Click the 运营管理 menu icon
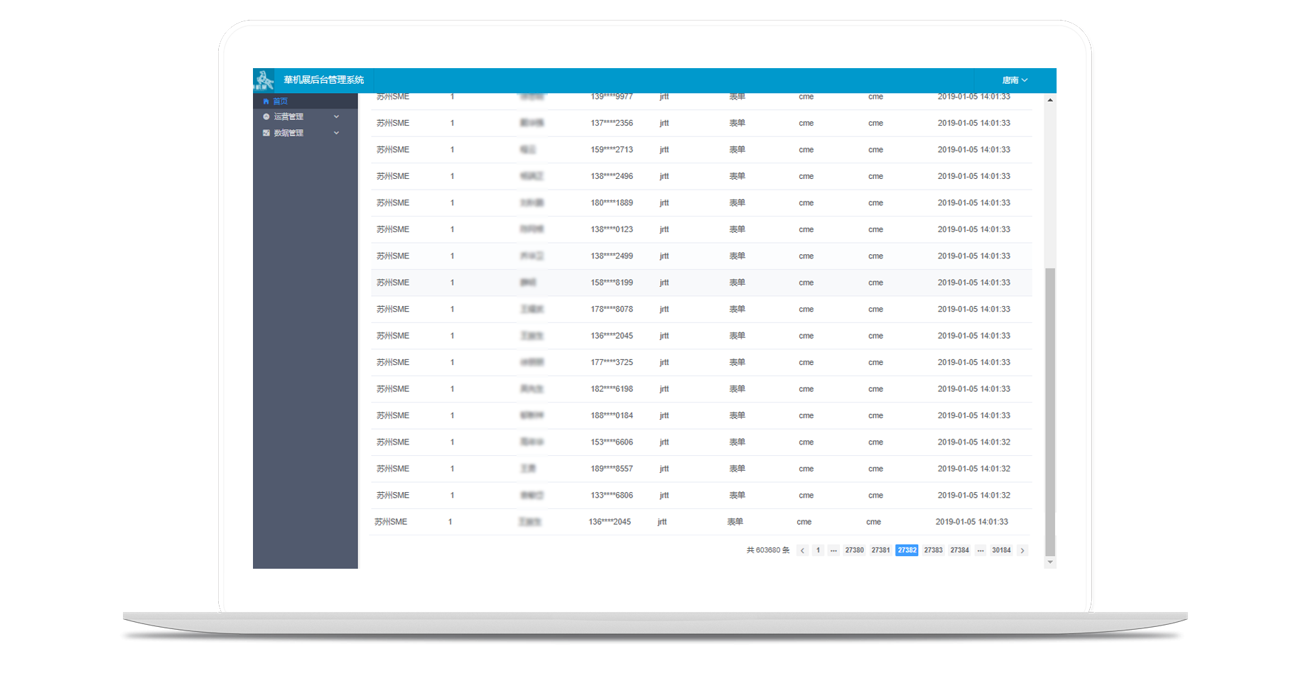The height and width of the screenshot is (690, 1308). point(266,117)
